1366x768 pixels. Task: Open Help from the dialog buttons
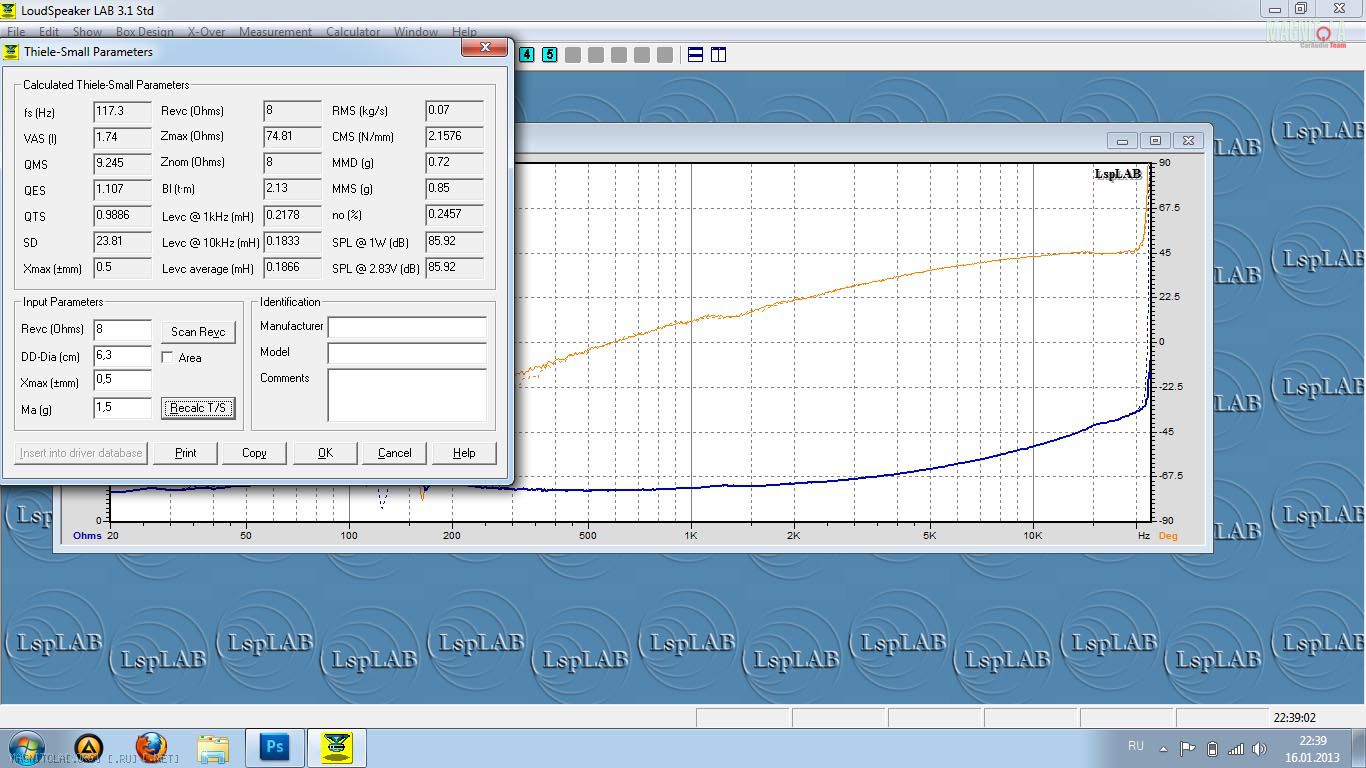464,453
